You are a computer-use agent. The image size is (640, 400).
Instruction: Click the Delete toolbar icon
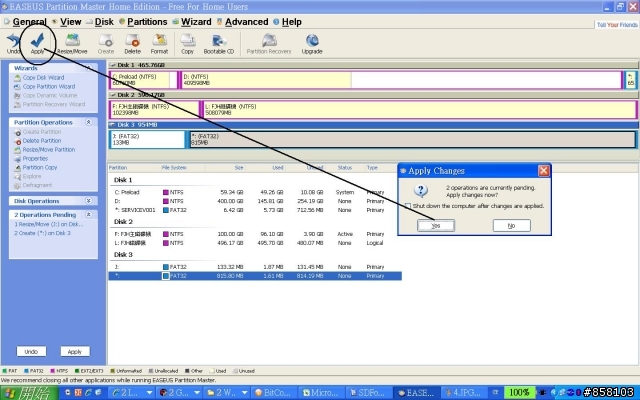[x=132, y=44]
